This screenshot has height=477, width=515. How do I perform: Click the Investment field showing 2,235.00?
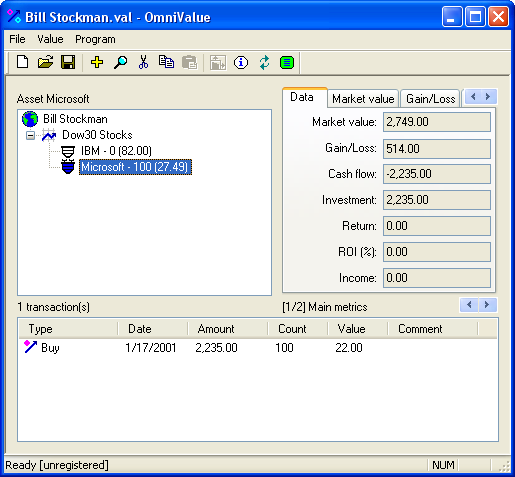point(437,200)
